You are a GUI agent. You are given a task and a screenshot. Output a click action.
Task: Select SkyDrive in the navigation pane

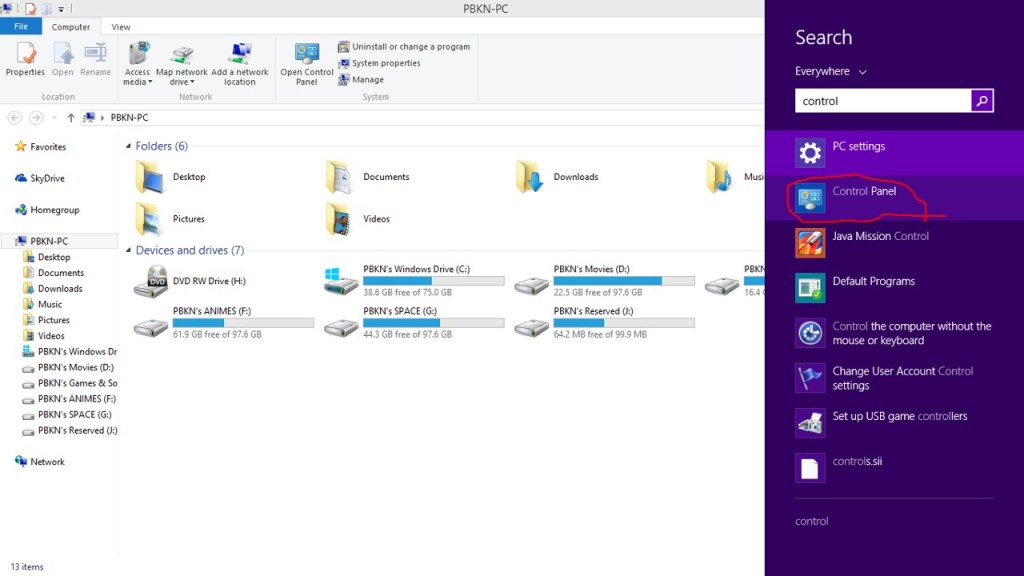46,178
